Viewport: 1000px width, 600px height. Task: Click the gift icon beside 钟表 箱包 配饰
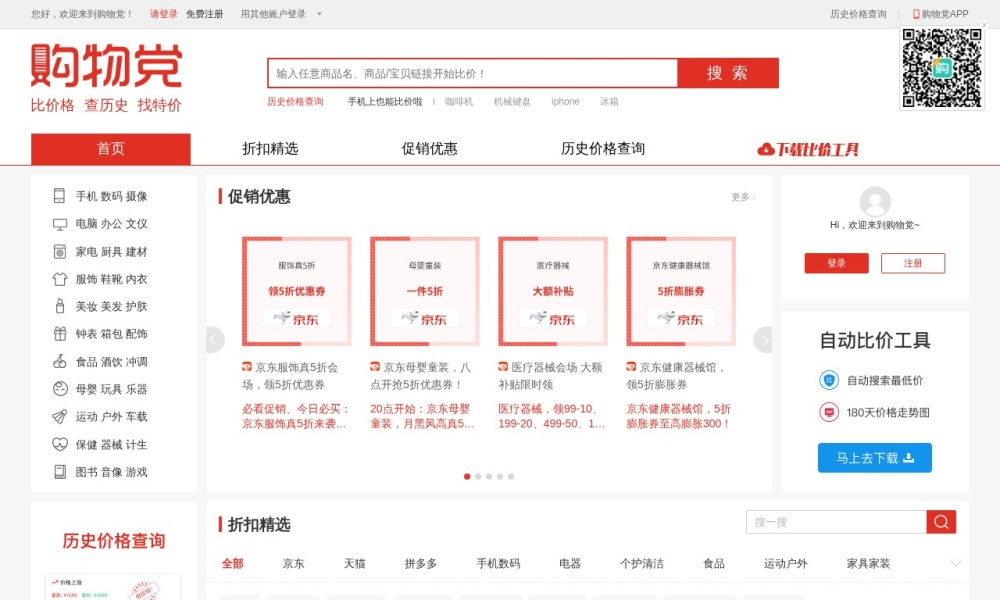tap(59, 334)
